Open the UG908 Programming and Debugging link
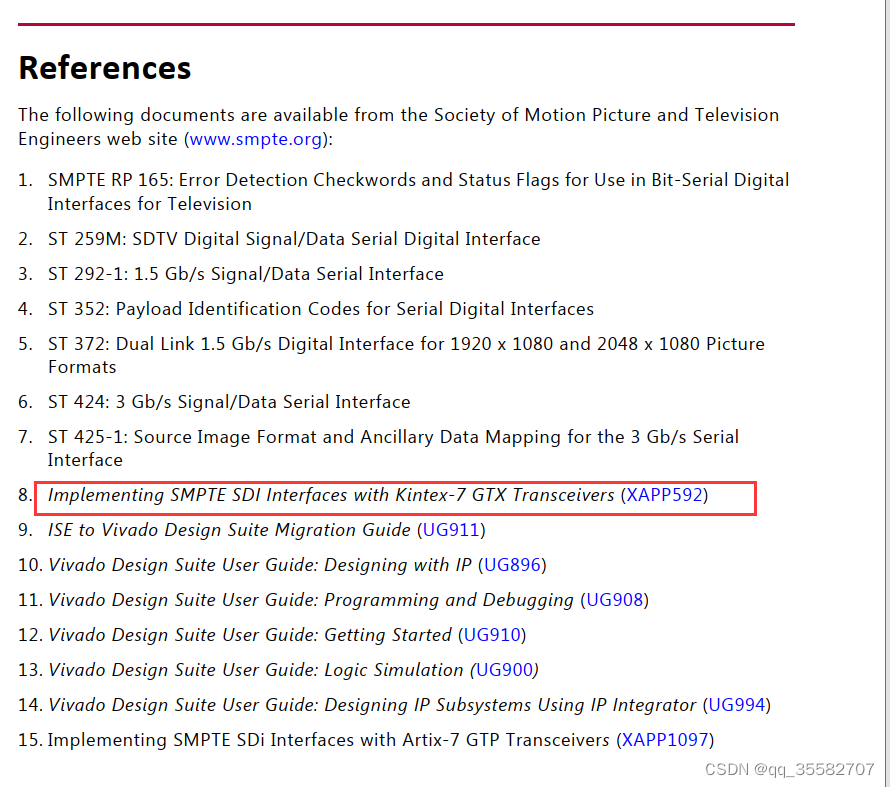 (617, 600)
